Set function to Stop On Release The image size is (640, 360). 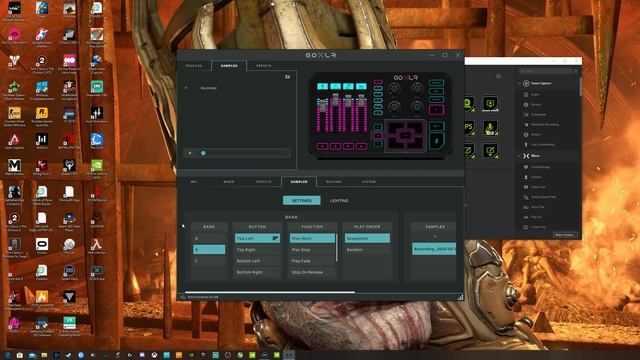[x=312, y=272]
